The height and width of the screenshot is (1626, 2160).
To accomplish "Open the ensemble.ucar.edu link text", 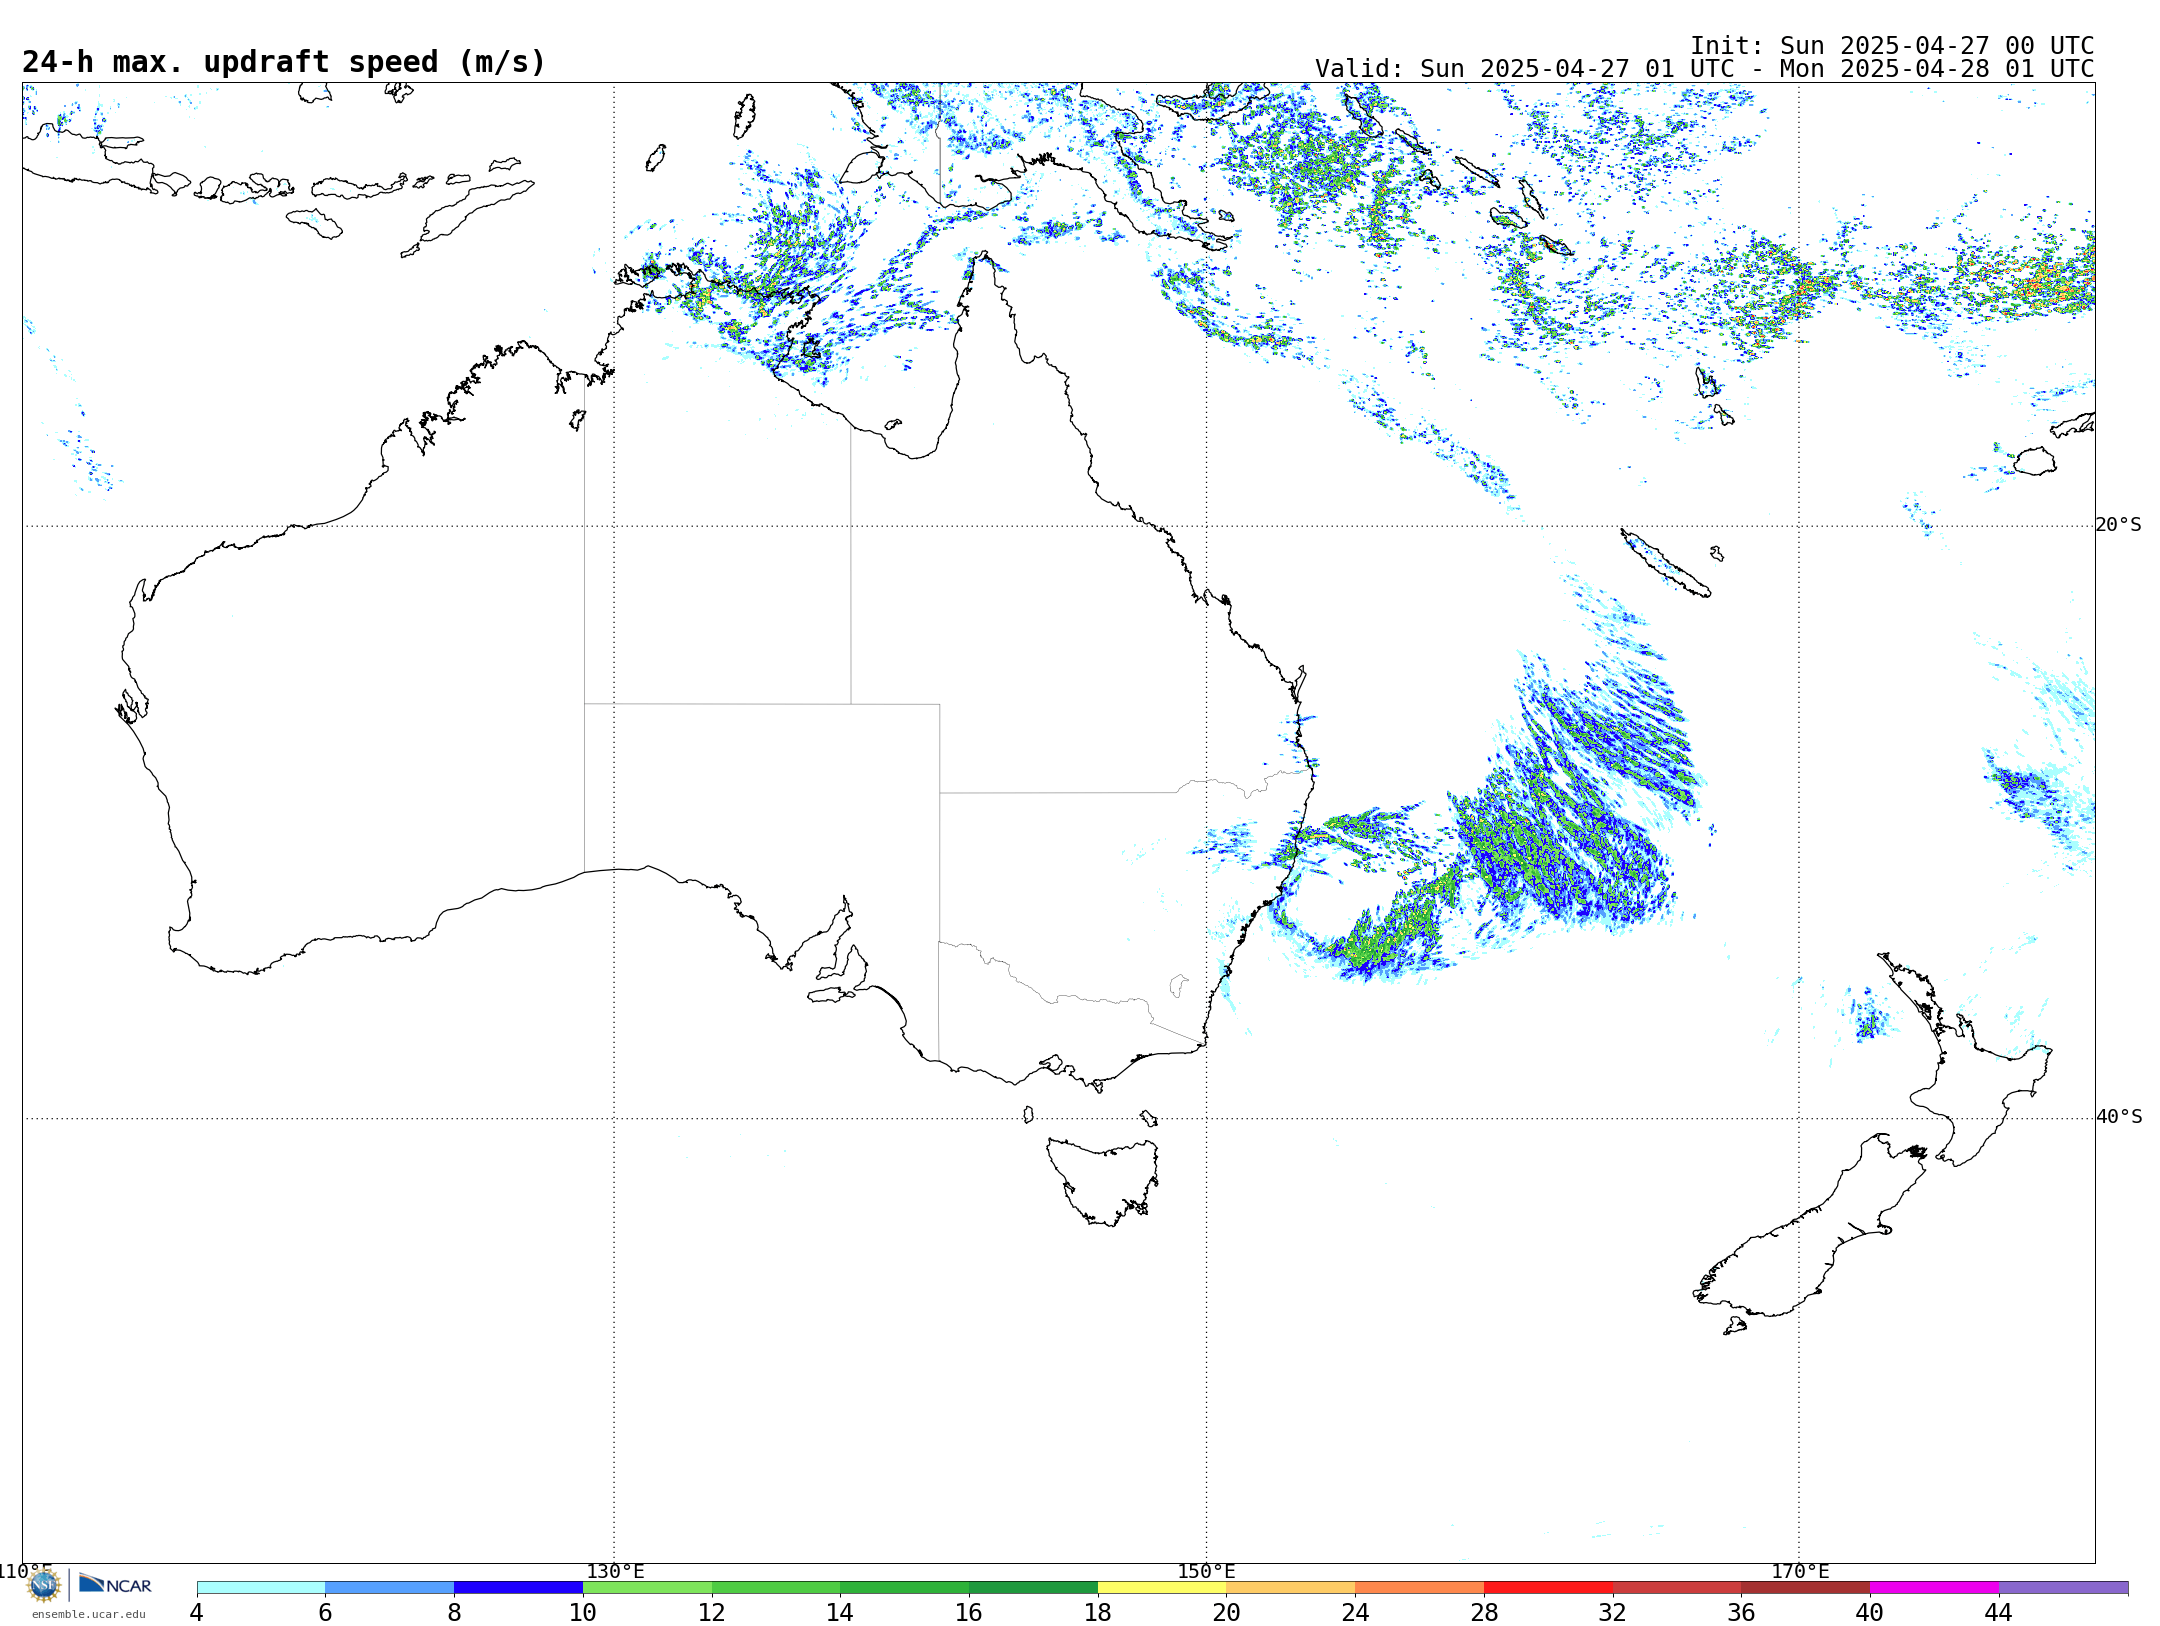I will (x=89, y=1614).
